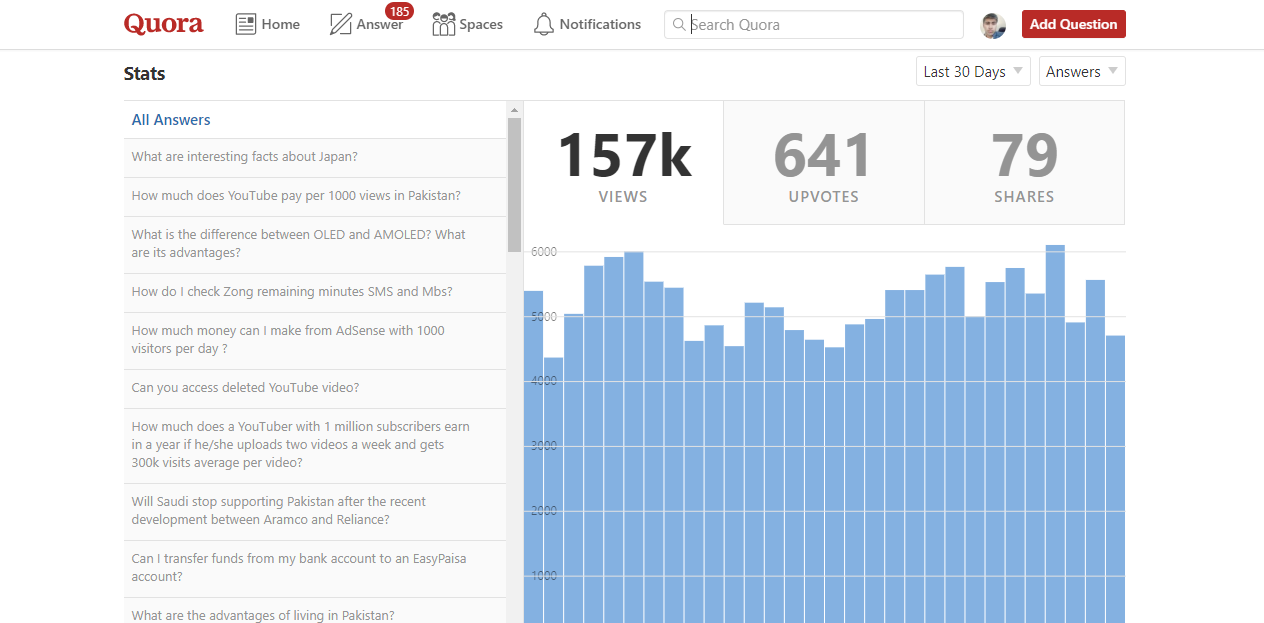Select the 157k Views tab

coord(624,162)
